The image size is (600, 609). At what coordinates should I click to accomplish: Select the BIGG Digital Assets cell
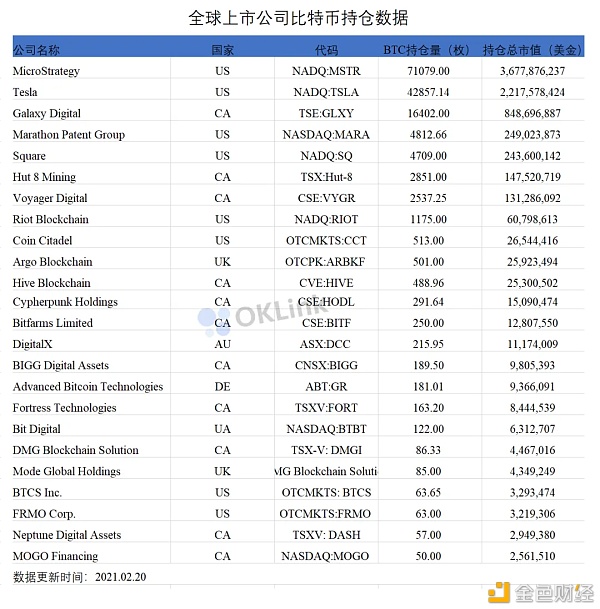(x=61, y=365)
